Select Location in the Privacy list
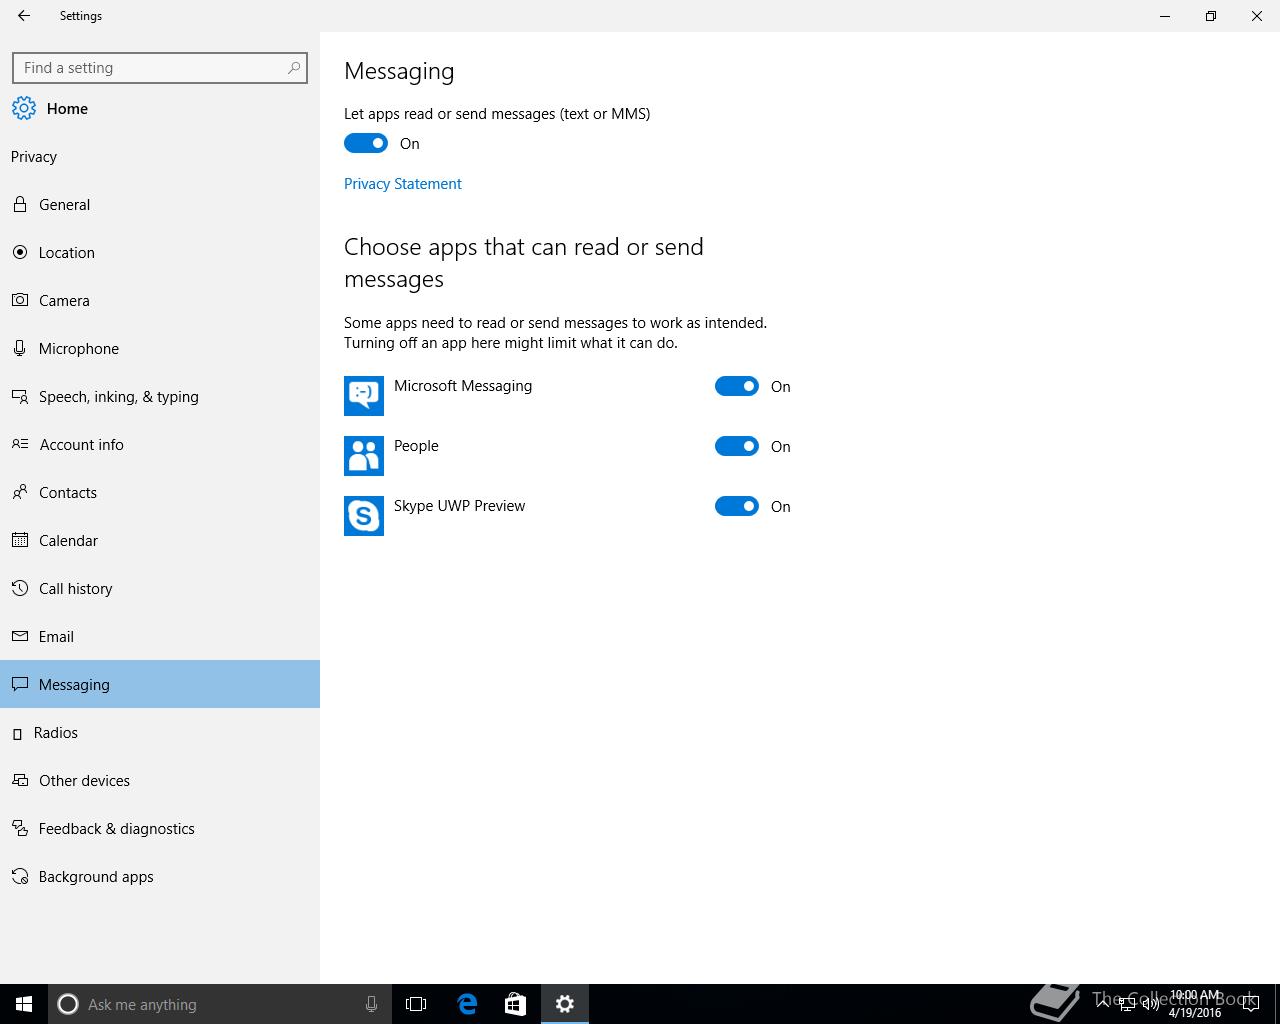The width and height of the screenshot is (1280, 1024). pos(160,252)
